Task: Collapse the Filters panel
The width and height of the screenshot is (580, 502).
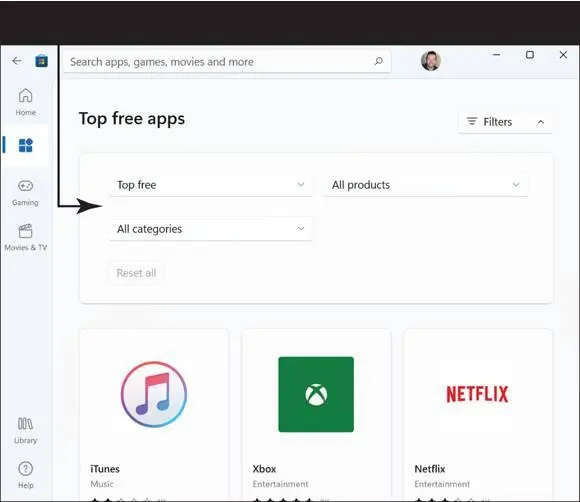Action: point(505,122)
